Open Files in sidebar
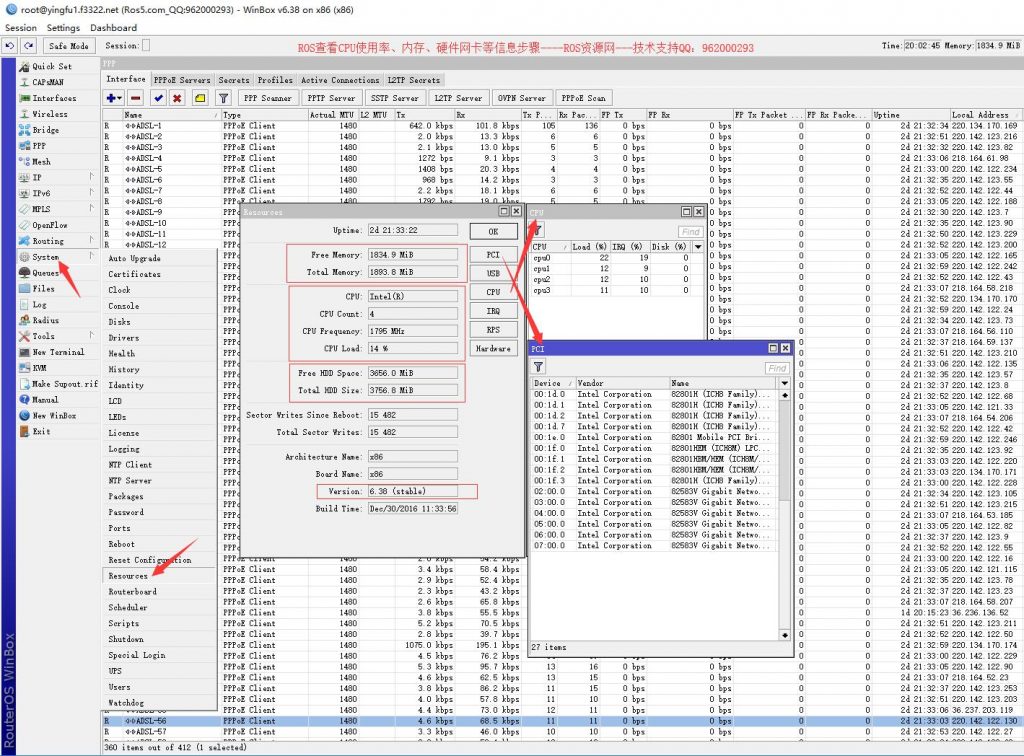The height and width of the screenshot is (756, 1024). pos(44,289)
